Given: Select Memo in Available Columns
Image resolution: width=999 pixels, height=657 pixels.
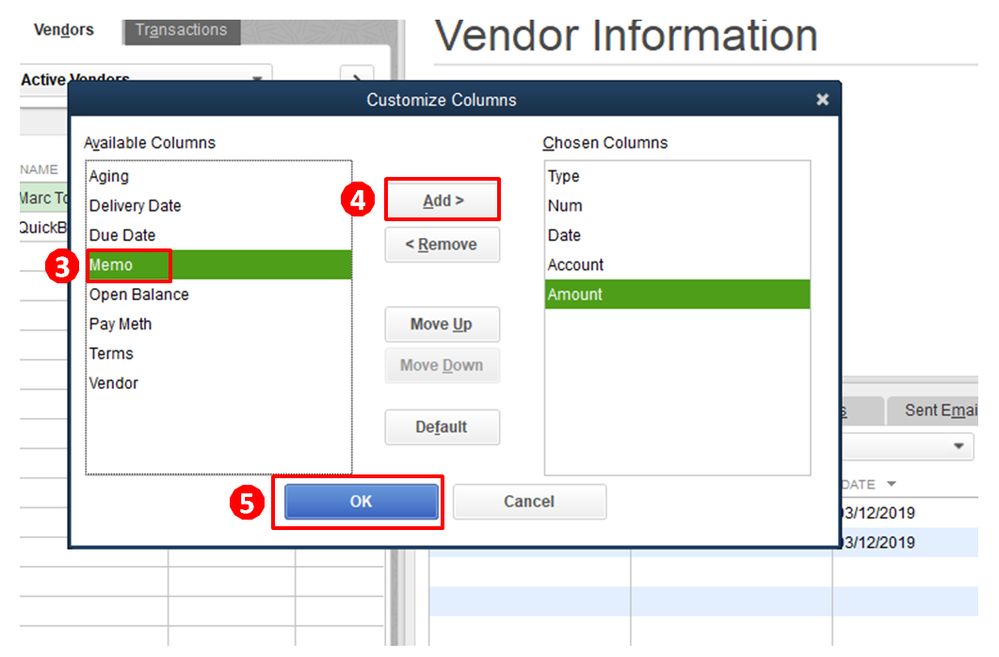Looking at the screenshot, I should point(219,265).
